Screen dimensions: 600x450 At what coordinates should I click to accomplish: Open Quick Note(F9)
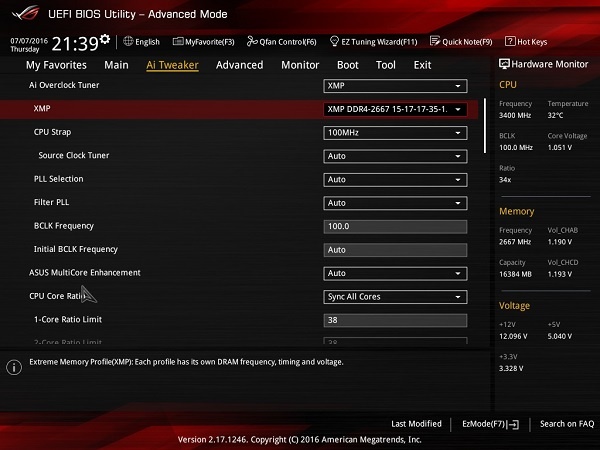pos(461,41)
